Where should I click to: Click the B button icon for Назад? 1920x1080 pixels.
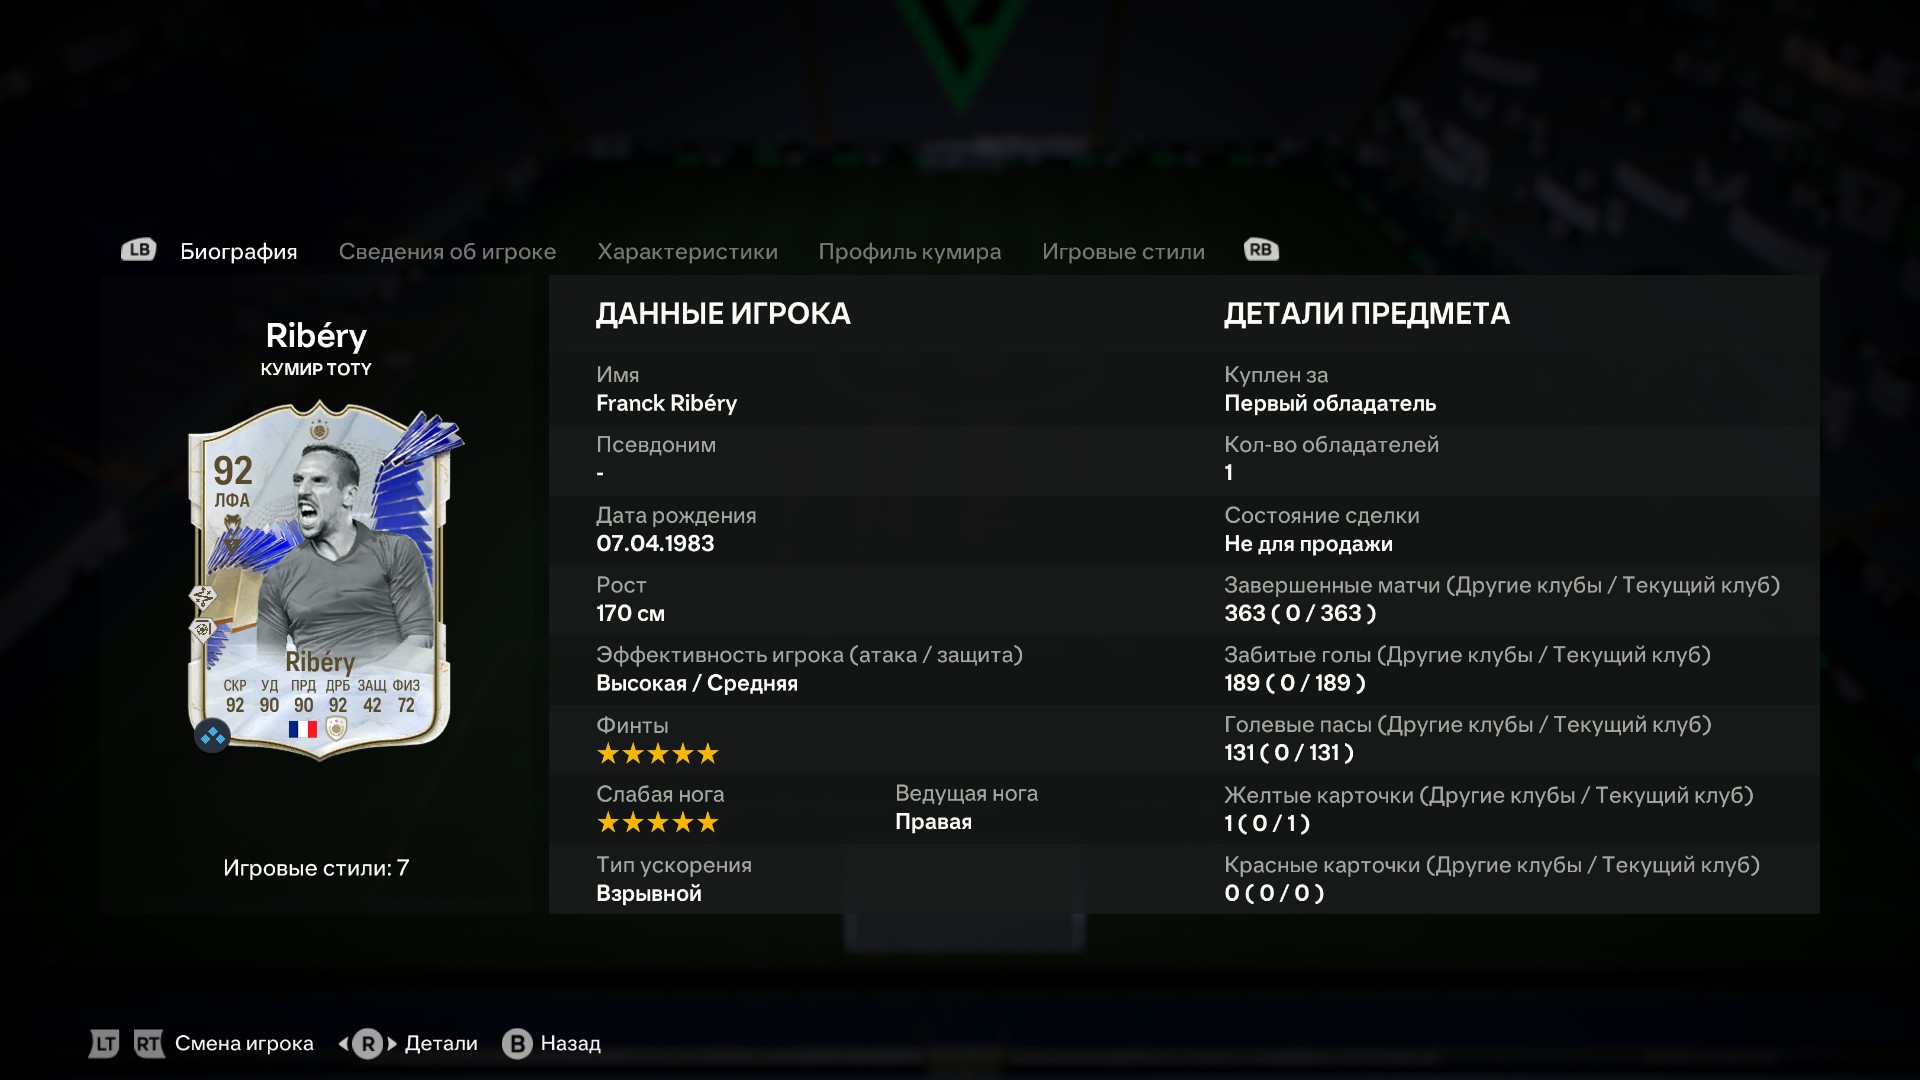[x=517, y=1044]
